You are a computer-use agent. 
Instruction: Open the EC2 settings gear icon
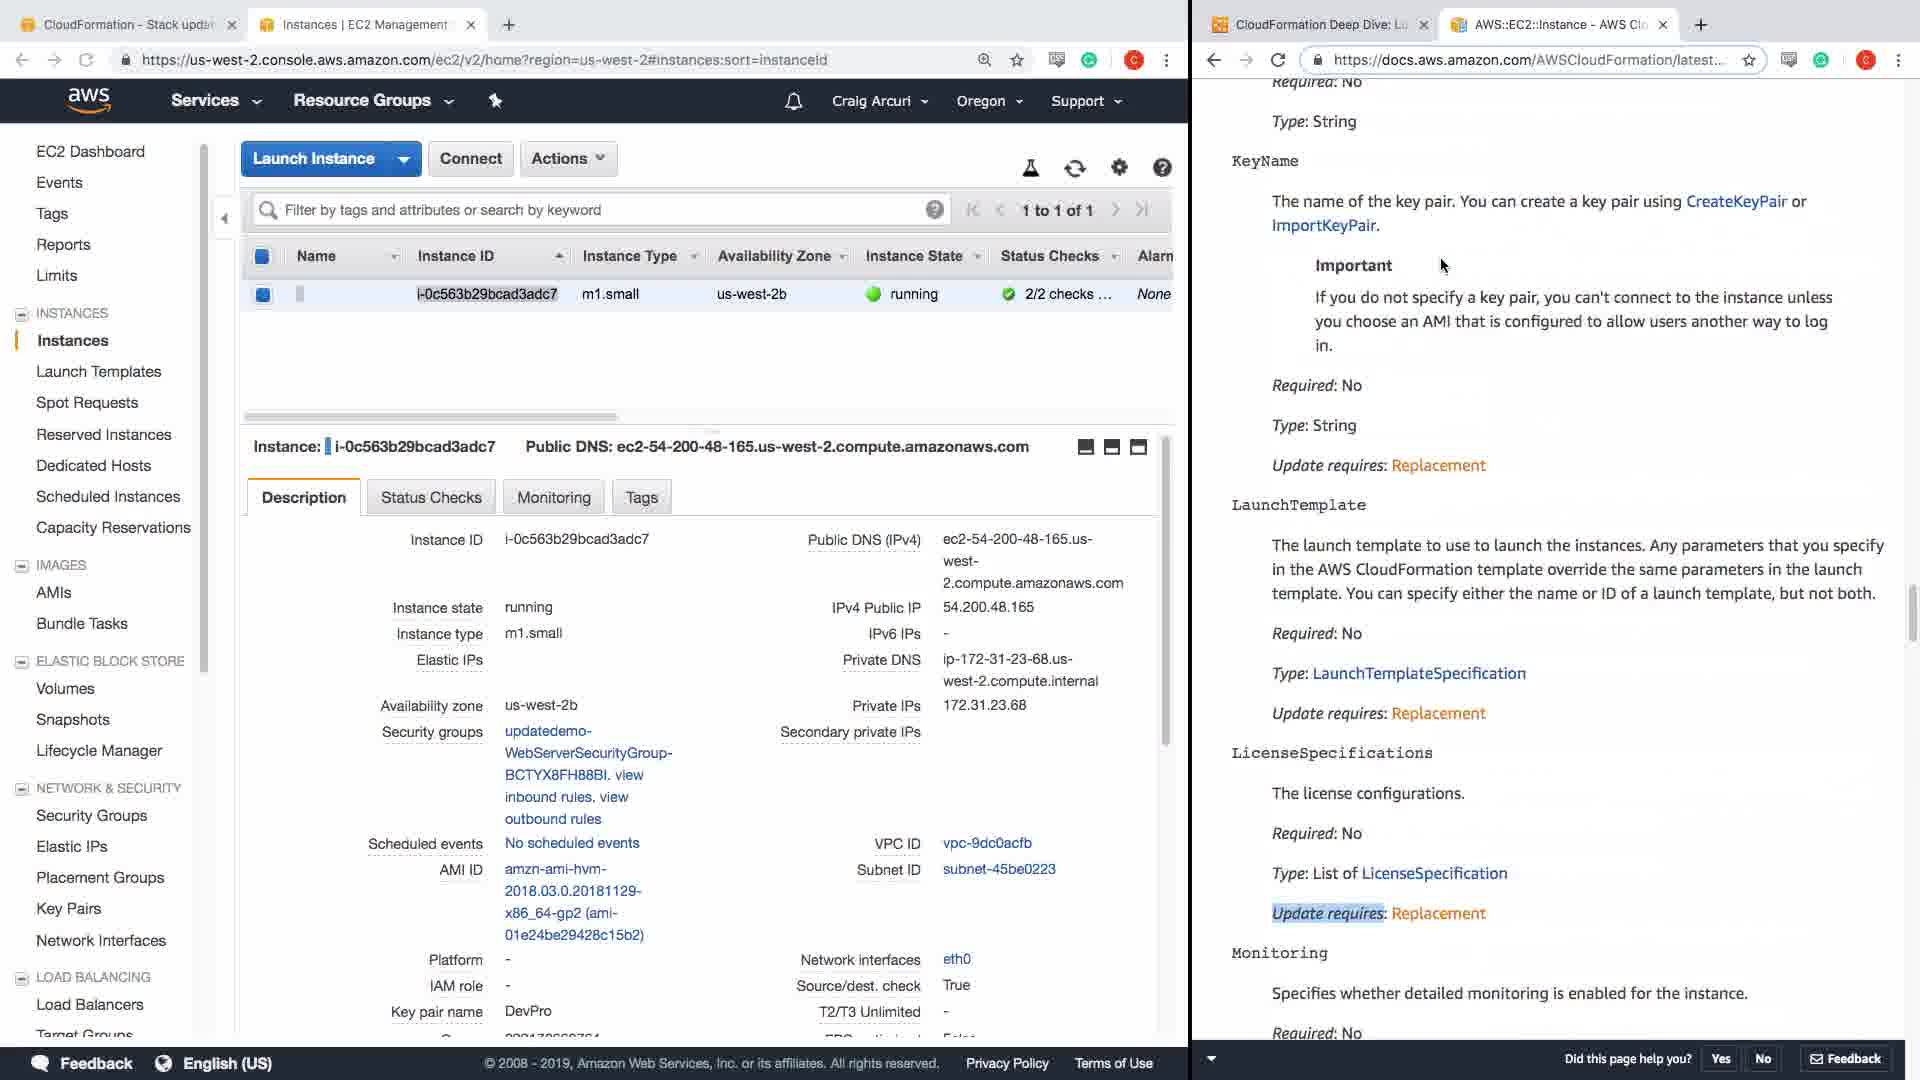[1119, 168]
